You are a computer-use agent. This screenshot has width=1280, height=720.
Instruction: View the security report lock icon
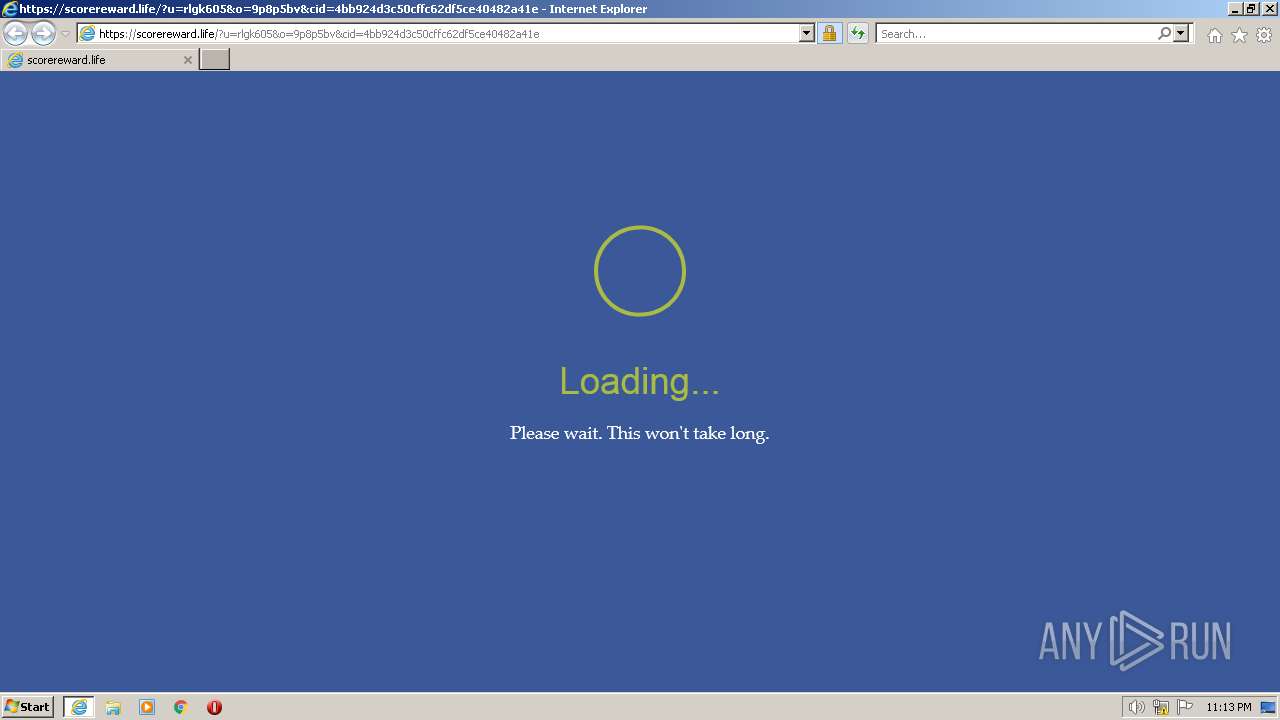coord(829,33)
